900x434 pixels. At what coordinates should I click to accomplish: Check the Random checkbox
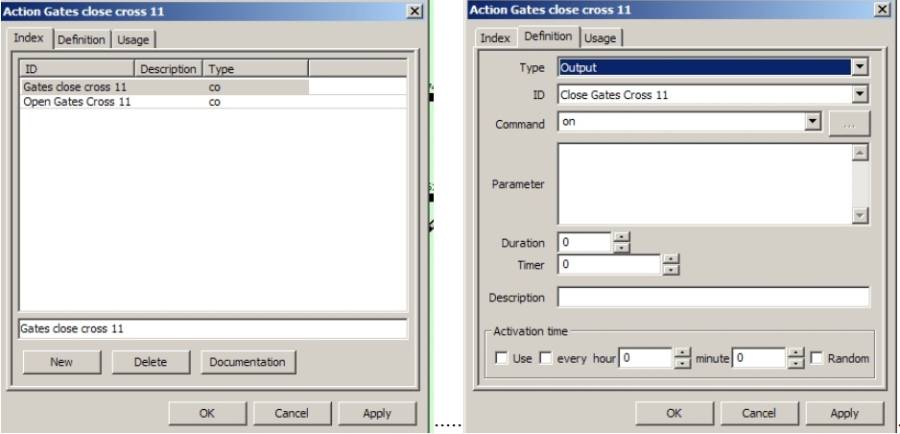pyautogui.click(x=818, y=359)
